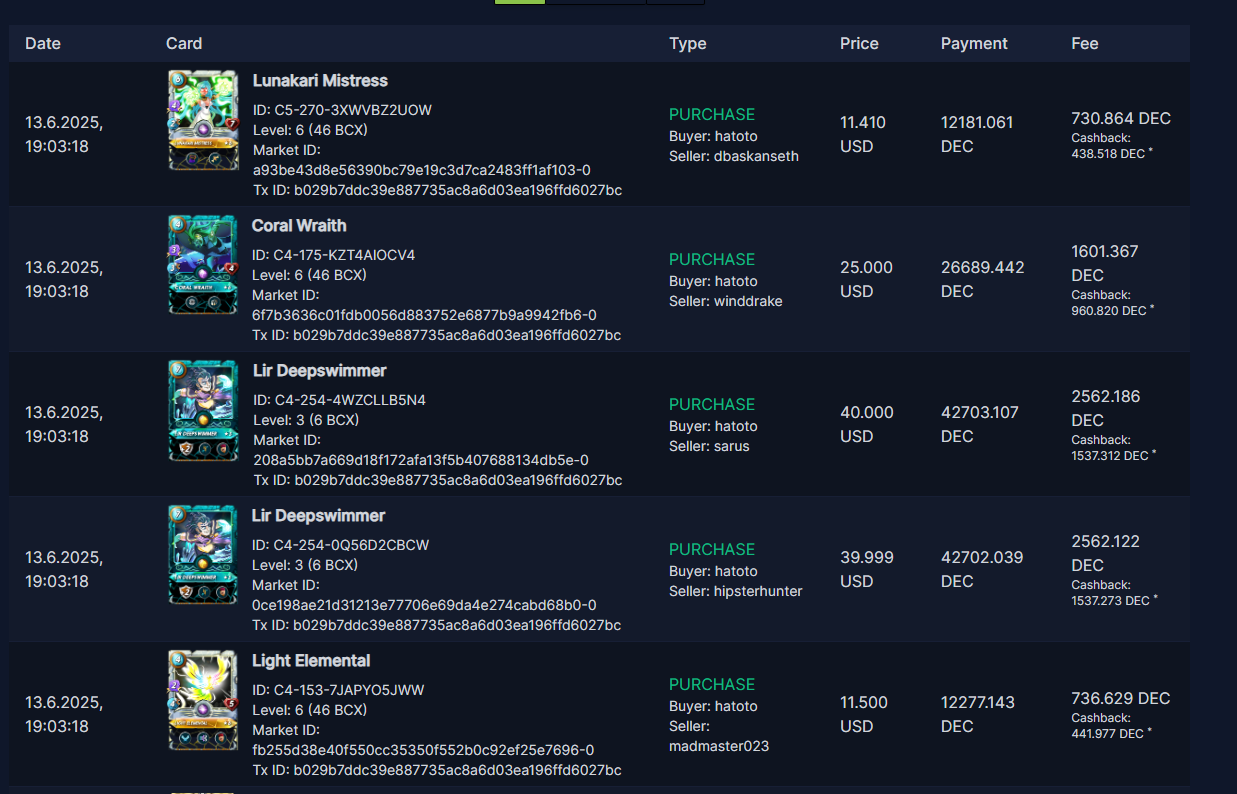The image size is (1237, 794).
Task: Select seller name dbaskanseth
Action: (756, 156)
